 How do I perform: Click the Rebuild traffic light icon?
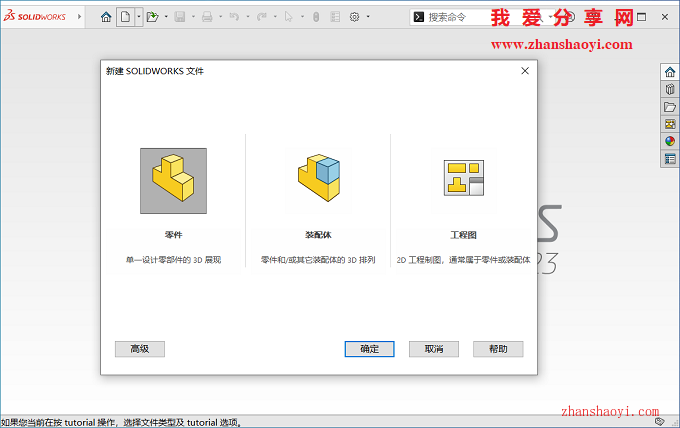click(316, 17)
